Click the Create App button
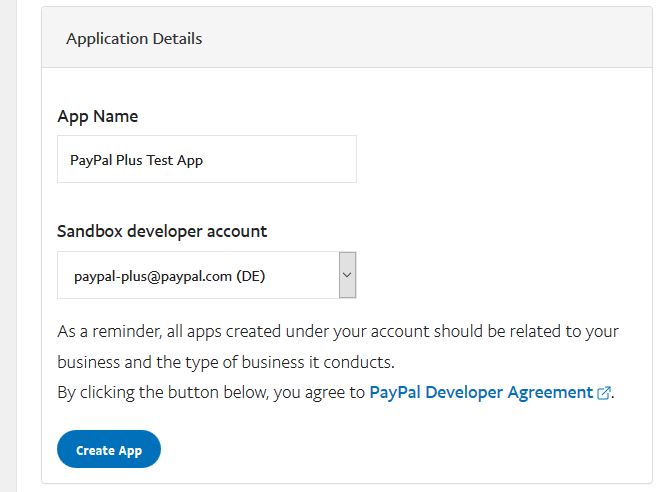 coord(109,449)
